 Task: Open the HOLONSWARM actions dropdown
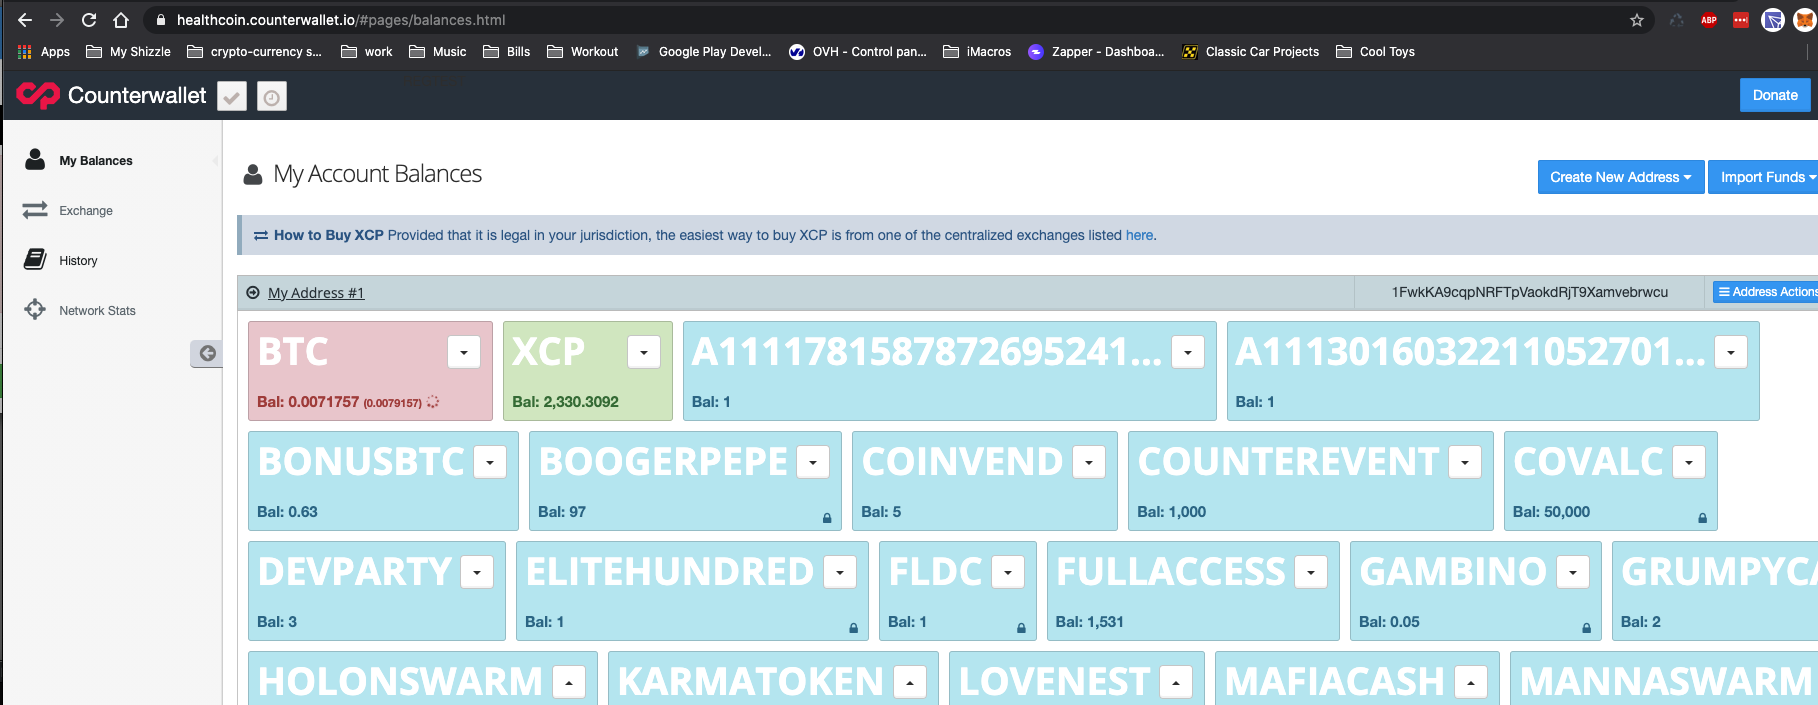pos(569,682)
